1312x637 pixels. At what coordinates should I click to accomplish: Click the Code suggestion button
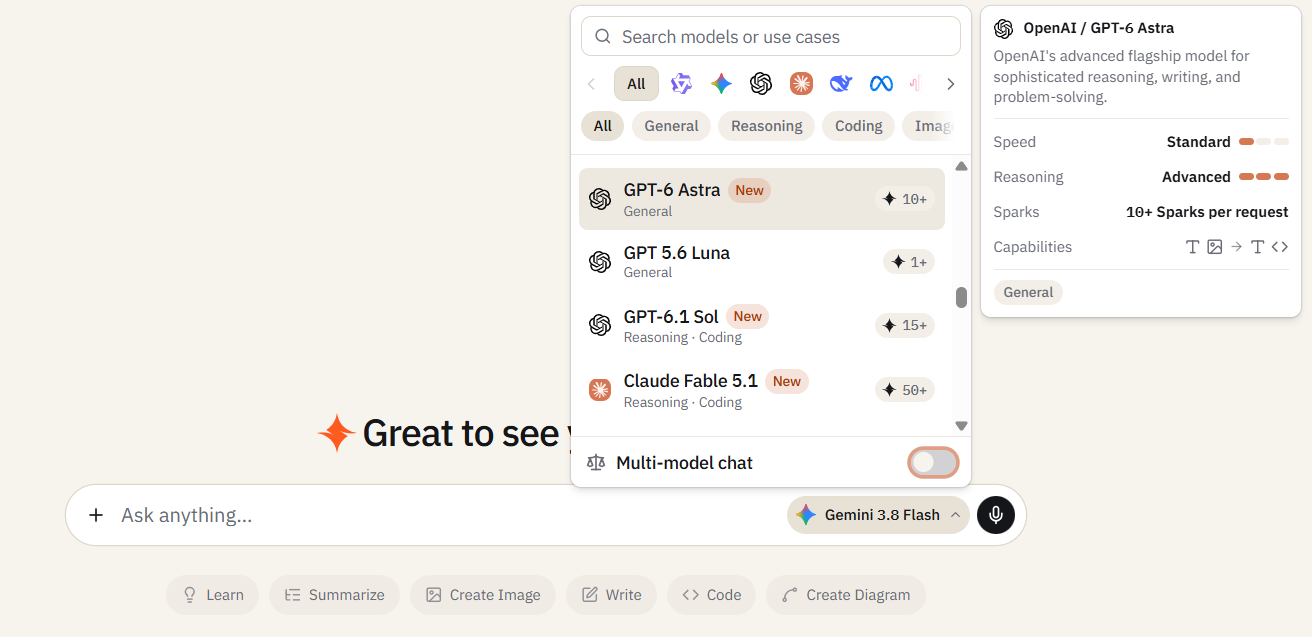point(711,595)
